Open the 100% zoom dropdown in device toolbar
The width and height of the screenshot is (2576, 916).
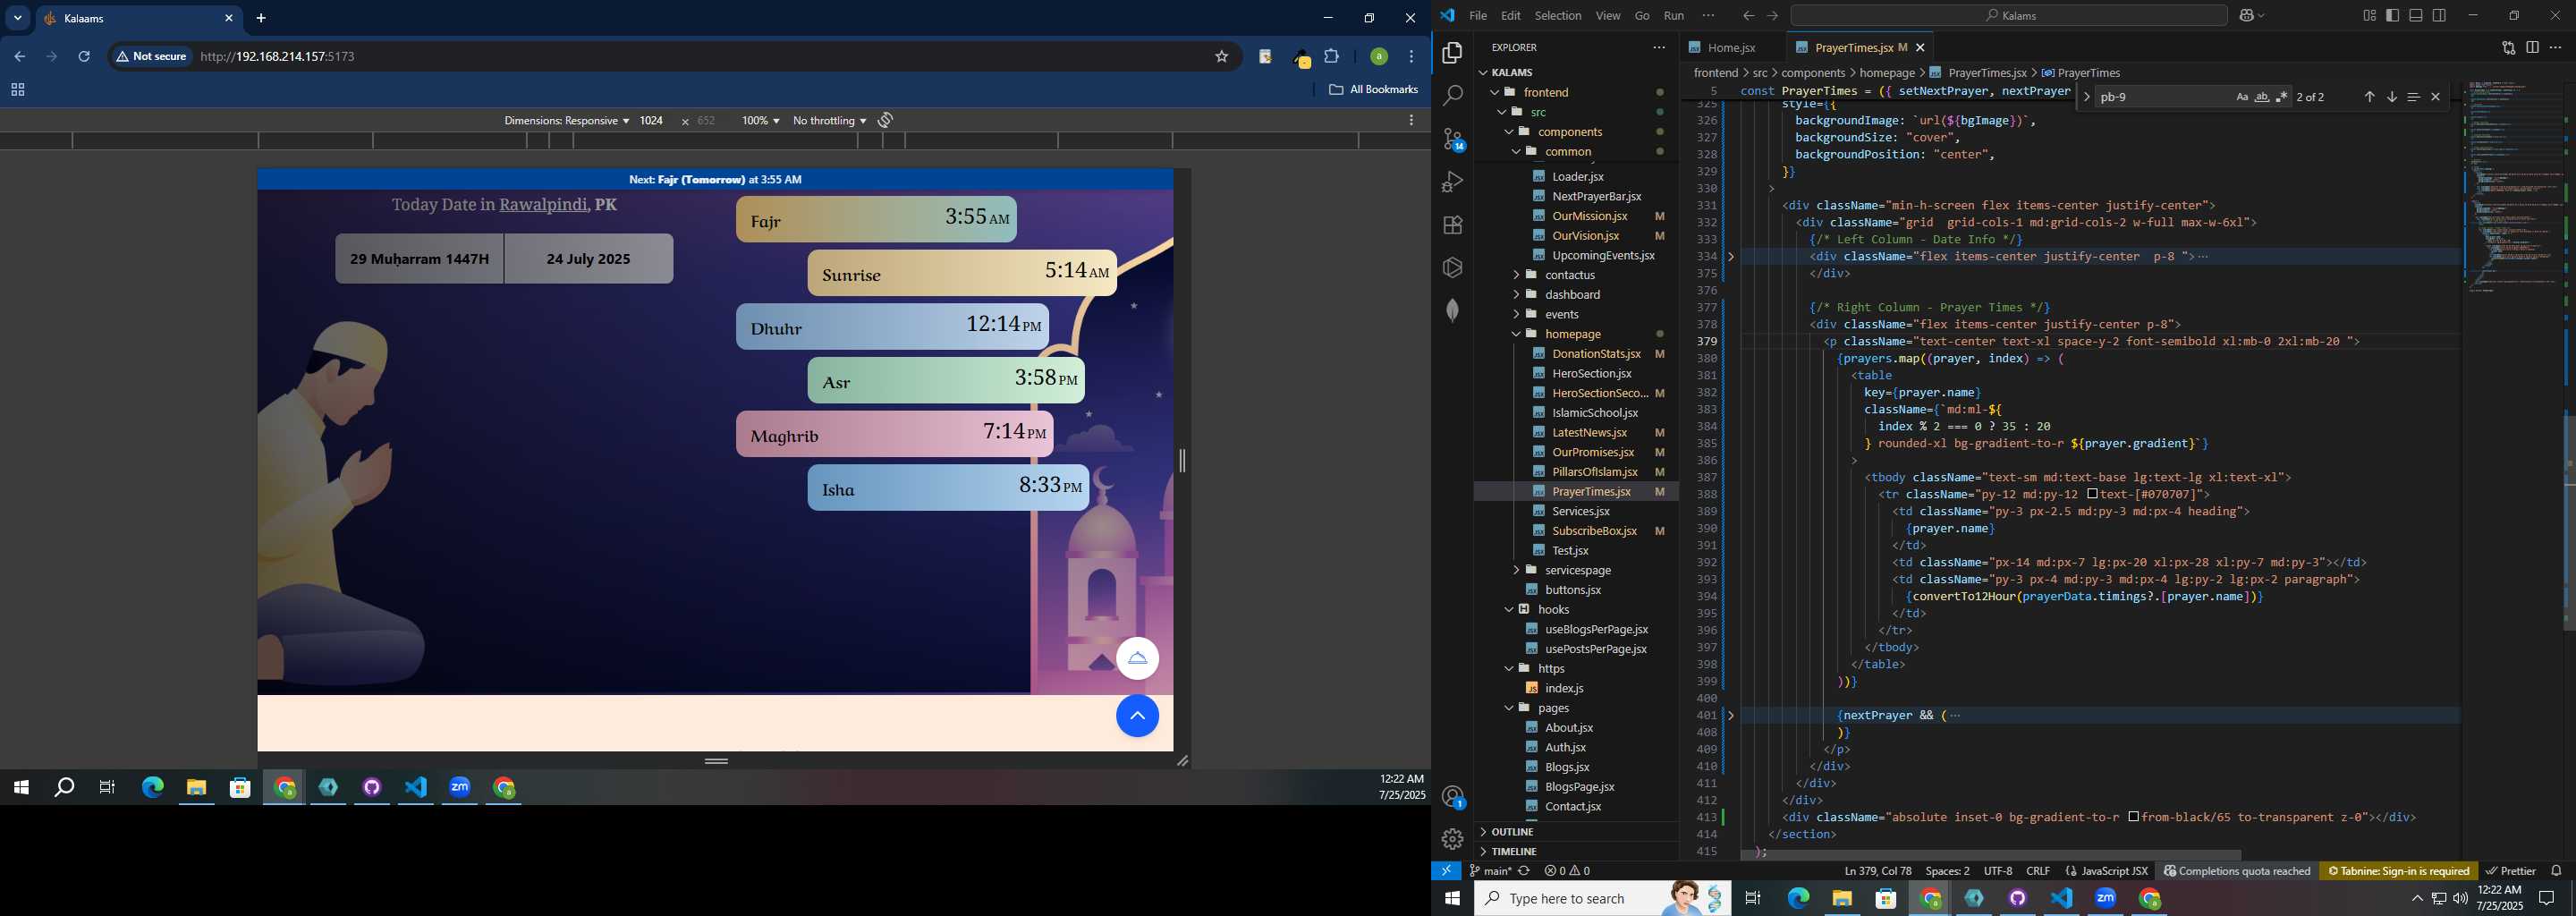[760, 120]
